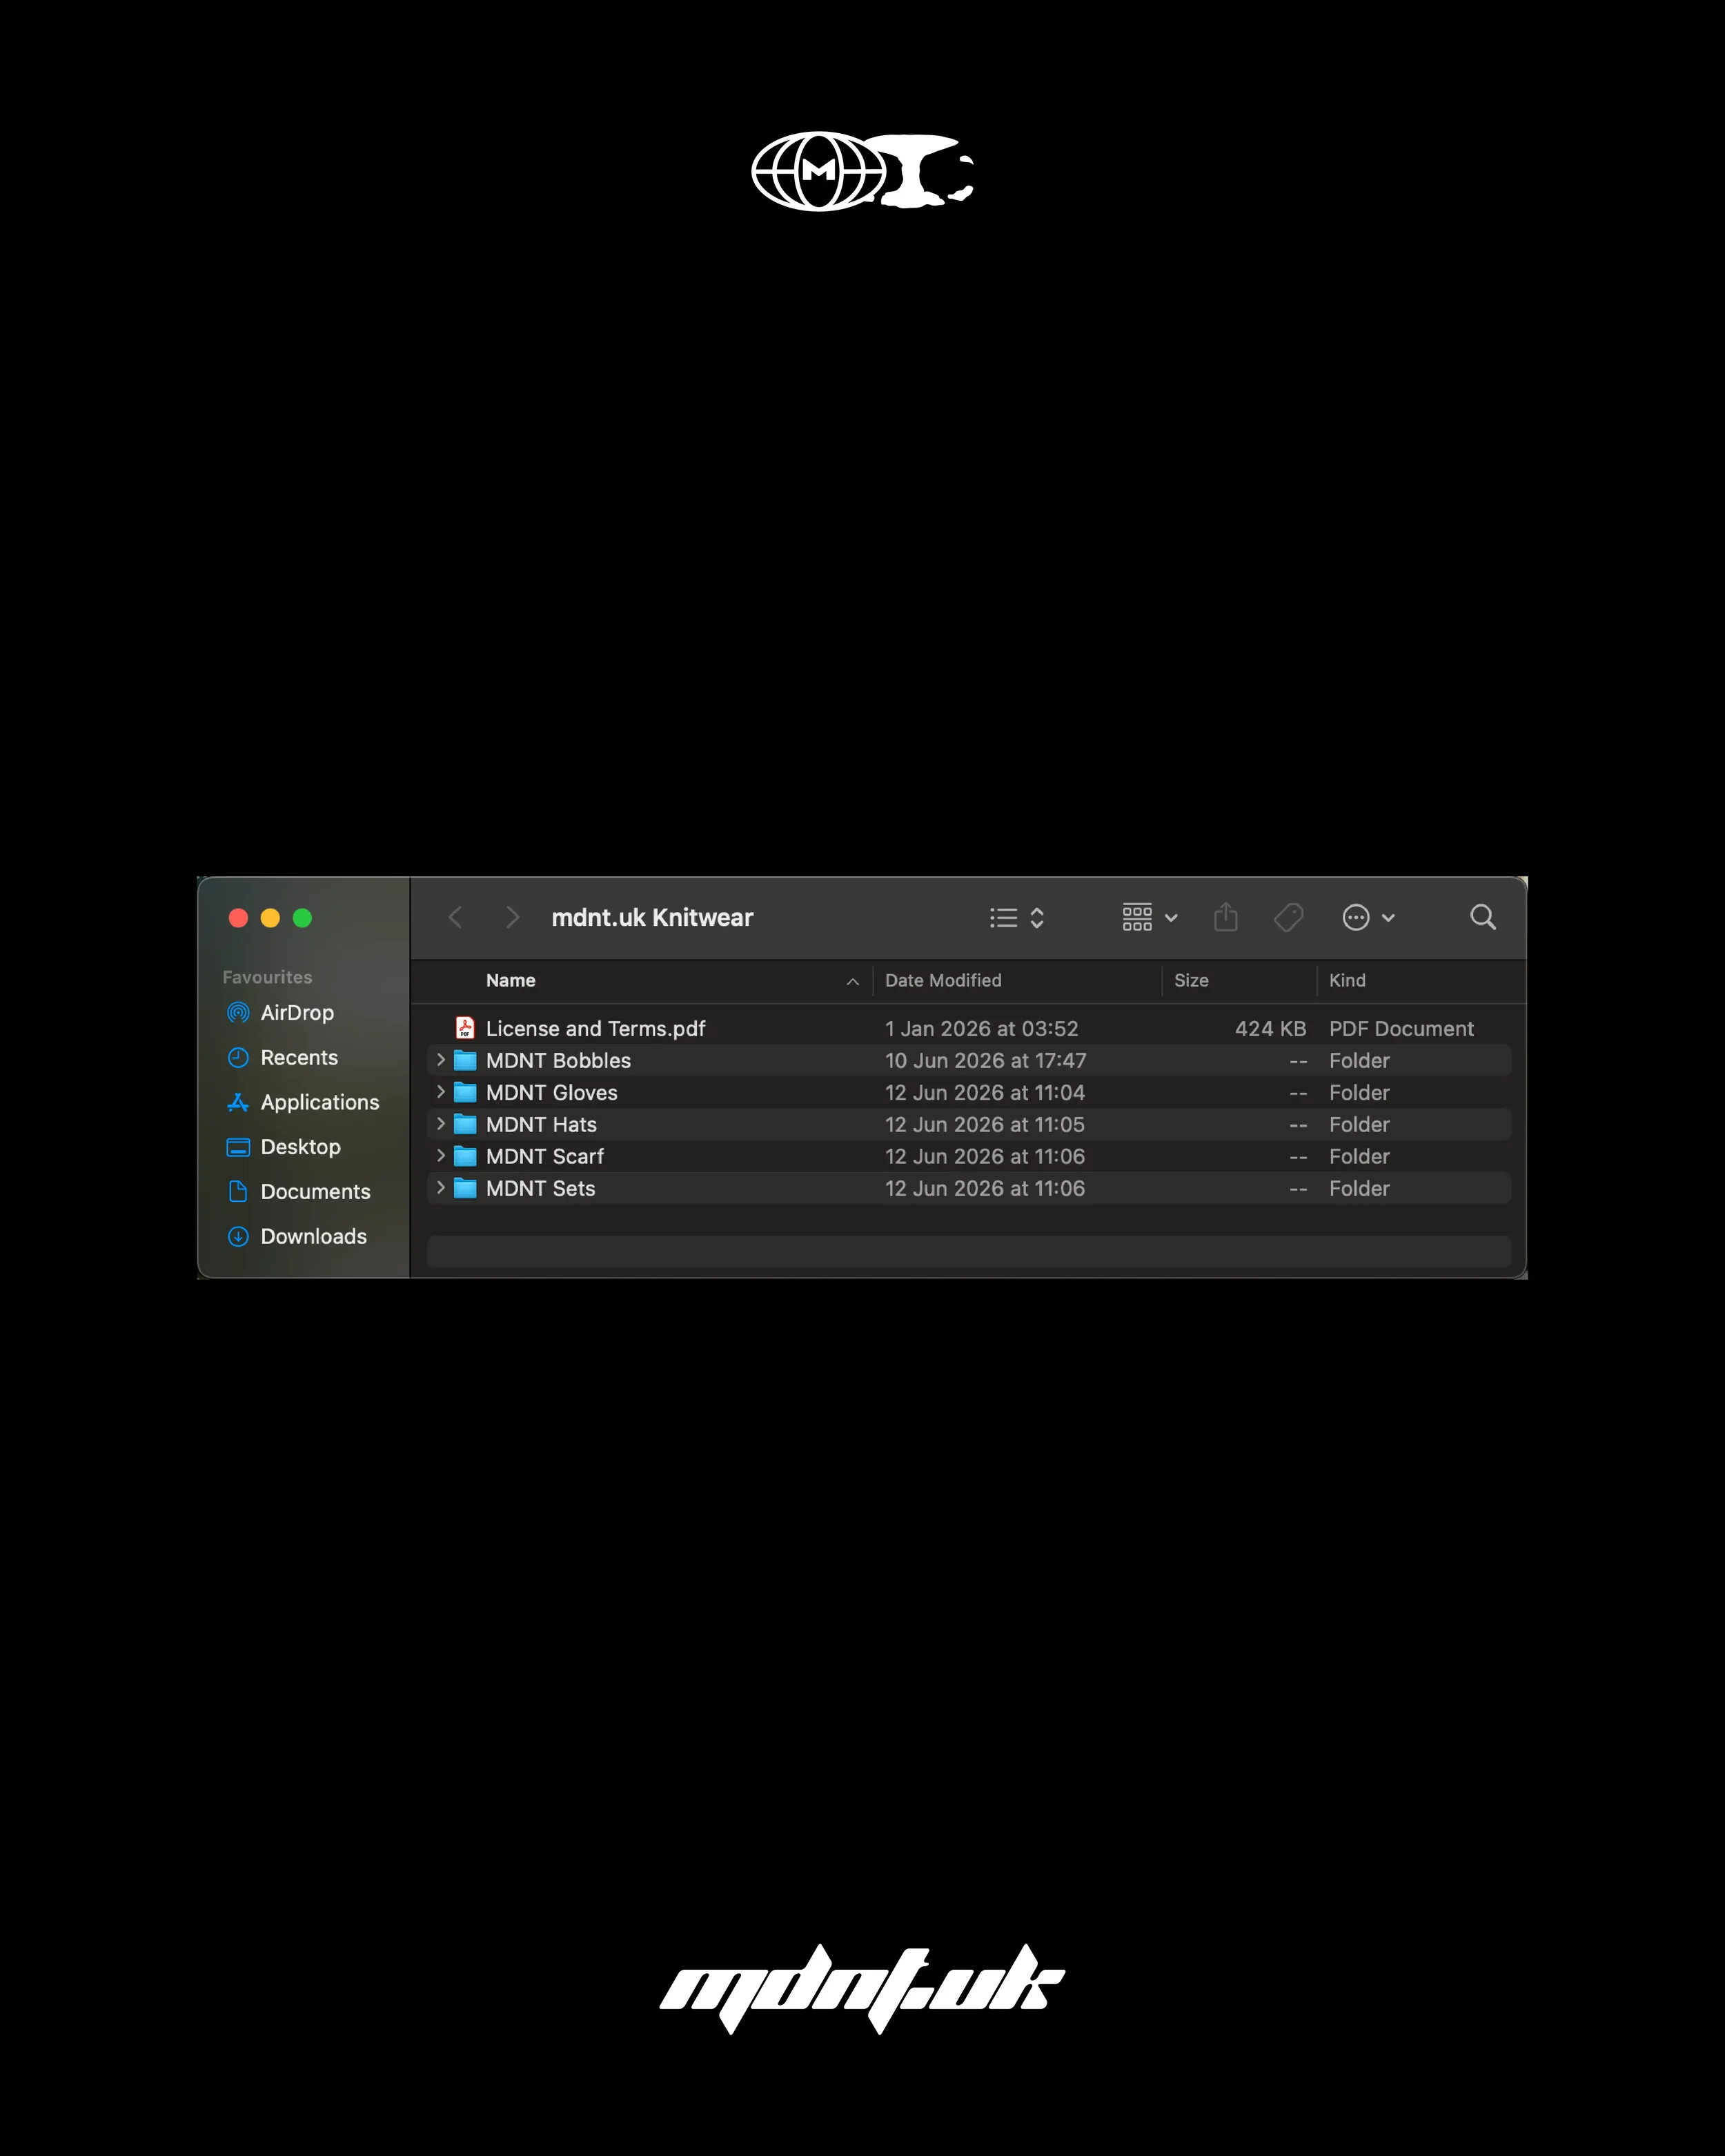
Task: Click the MDNT Scarf folder name
Action: click(545, 1157)
